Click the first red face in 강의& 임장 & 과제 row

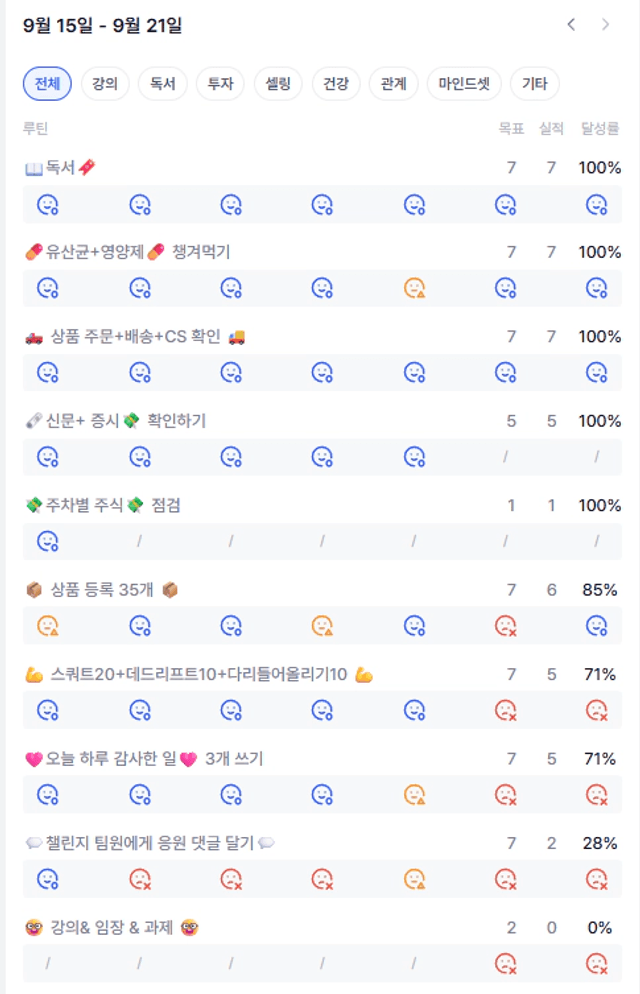[505, 964]
